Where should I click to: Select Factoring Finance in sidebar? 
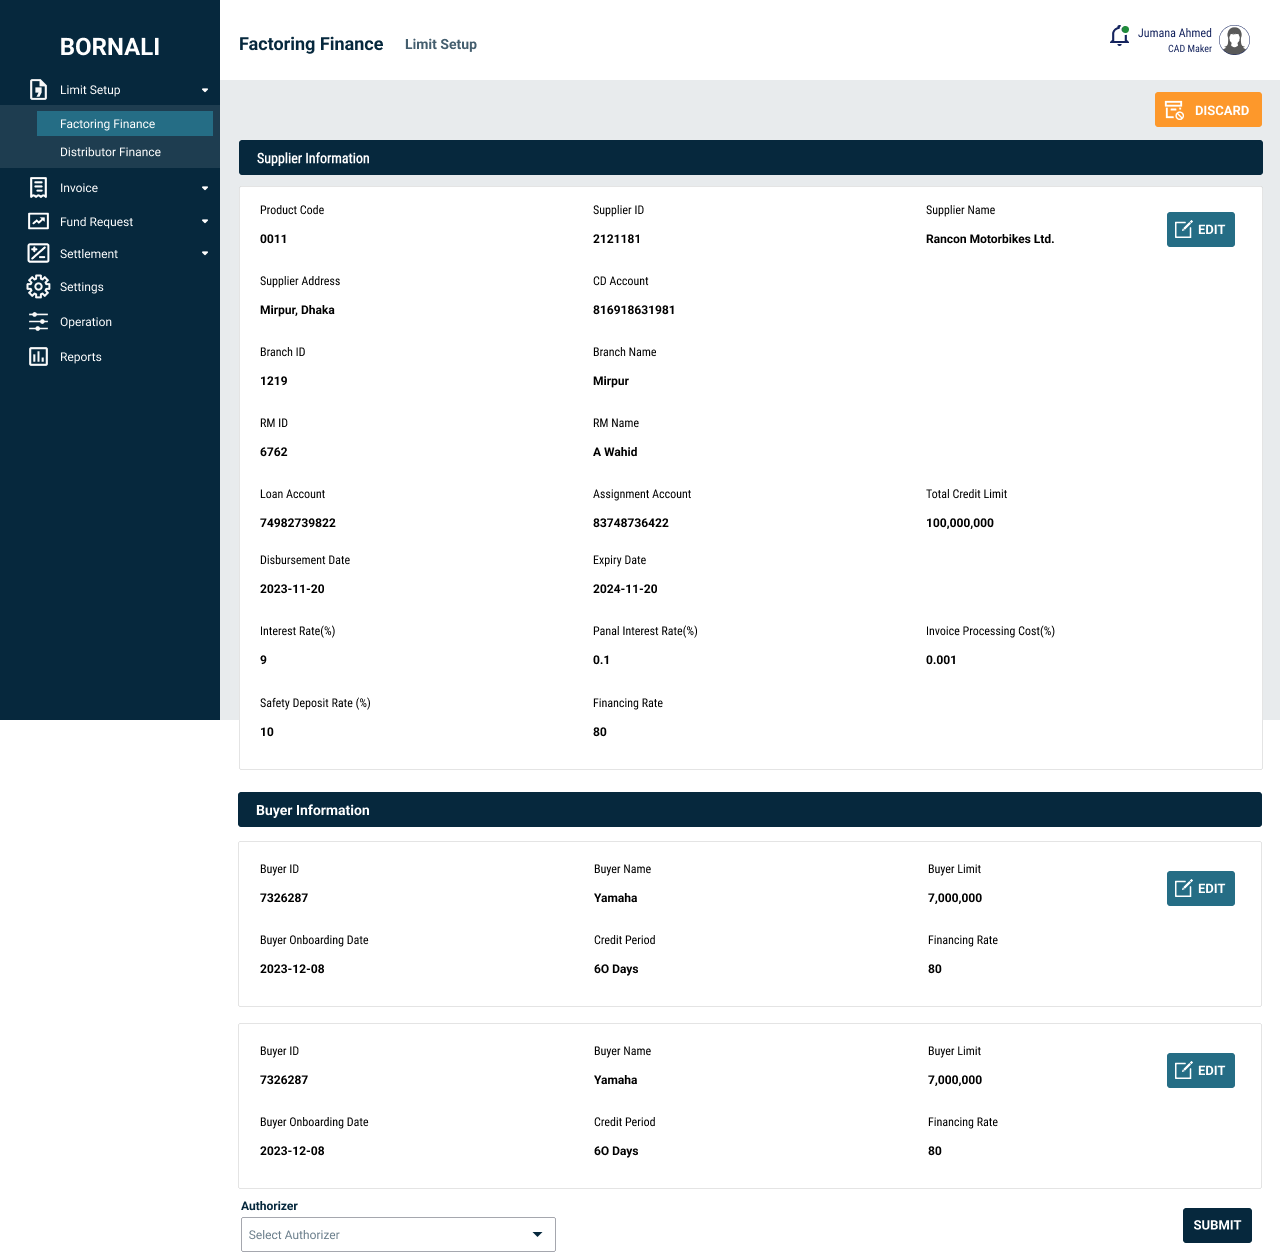(x=125, y=124)
